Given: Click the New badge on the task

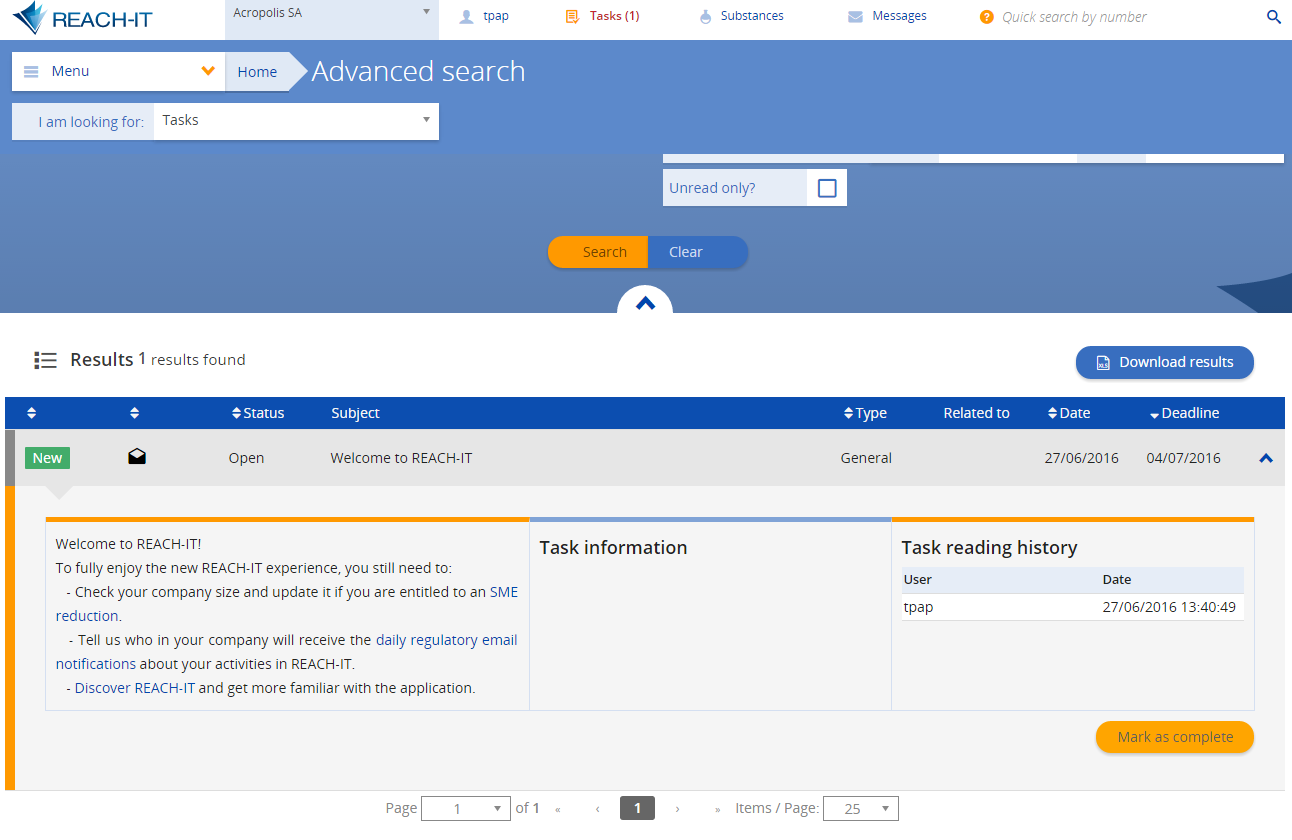Looking at the screenshot, I should point(47,458).
